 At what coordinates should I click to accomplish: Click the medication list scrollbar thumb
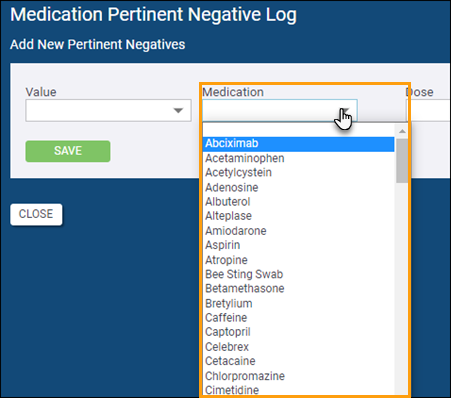(x=402, y=161)
